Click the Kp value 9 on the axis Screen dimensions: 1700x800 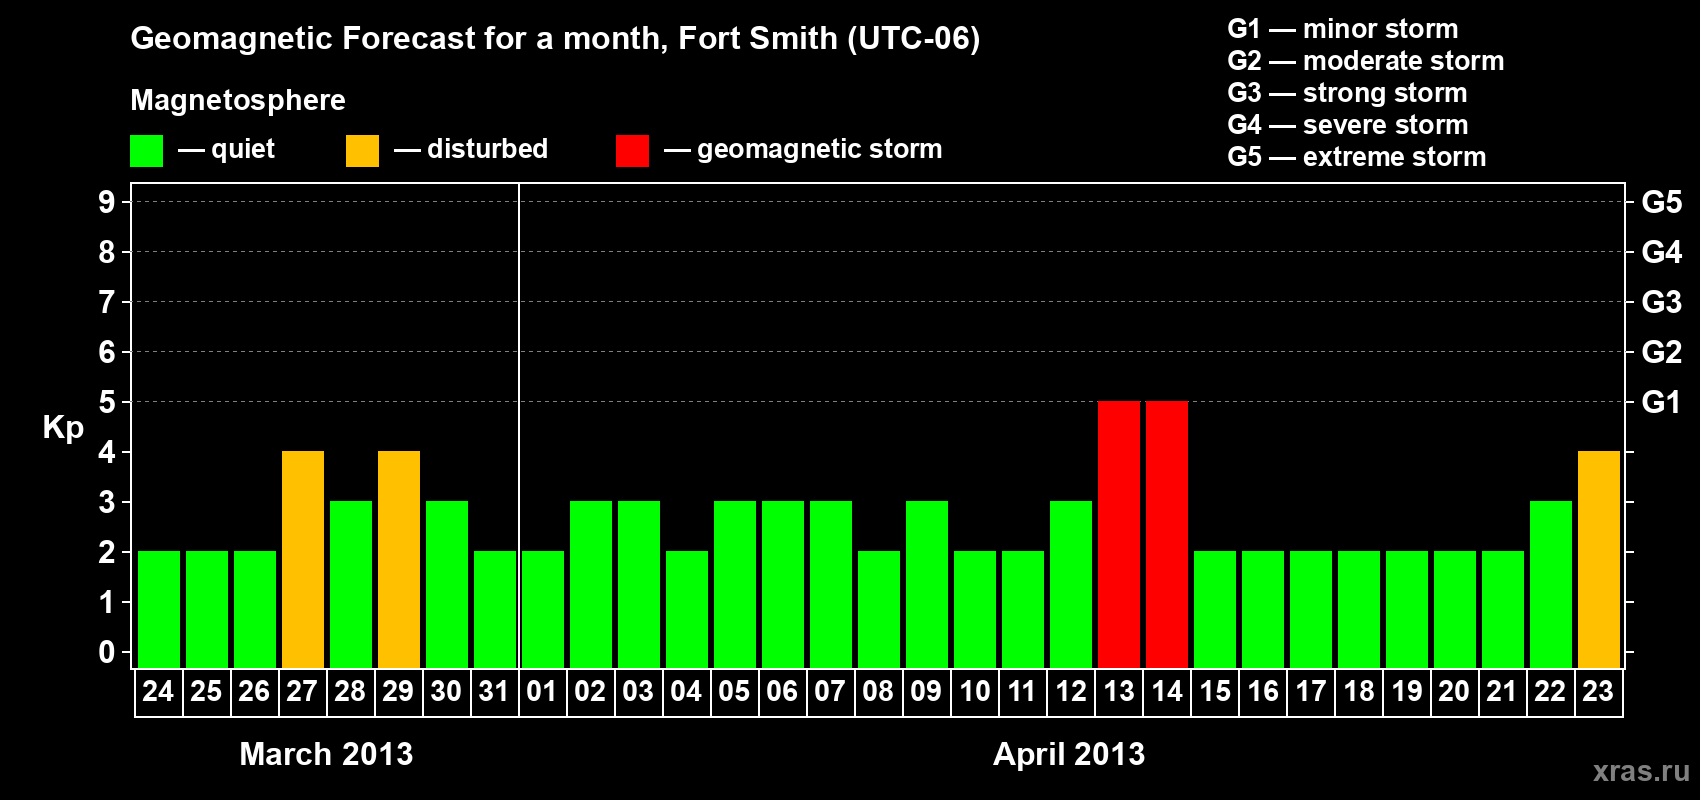pos(107,202)
